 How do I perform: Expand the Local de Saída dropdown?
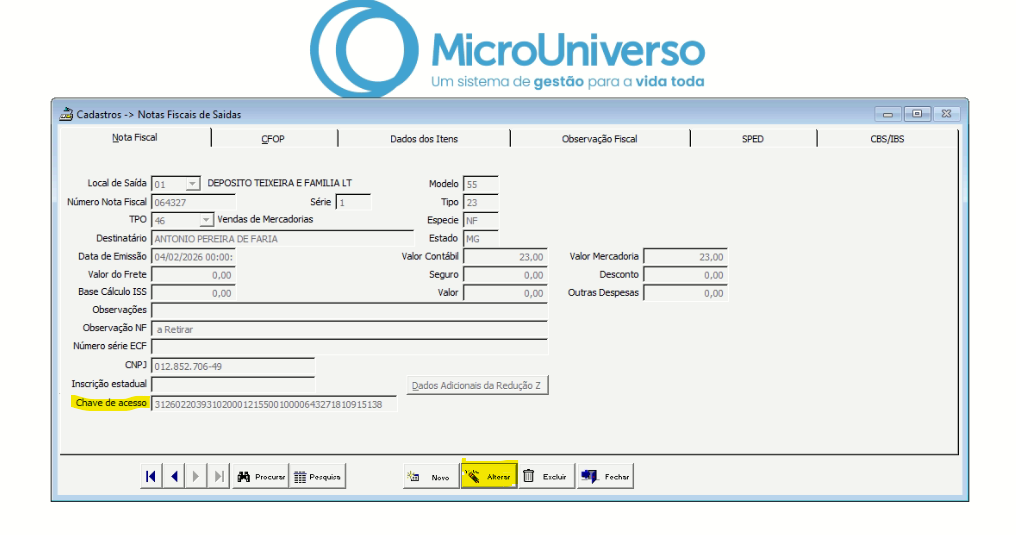[192, 184]
